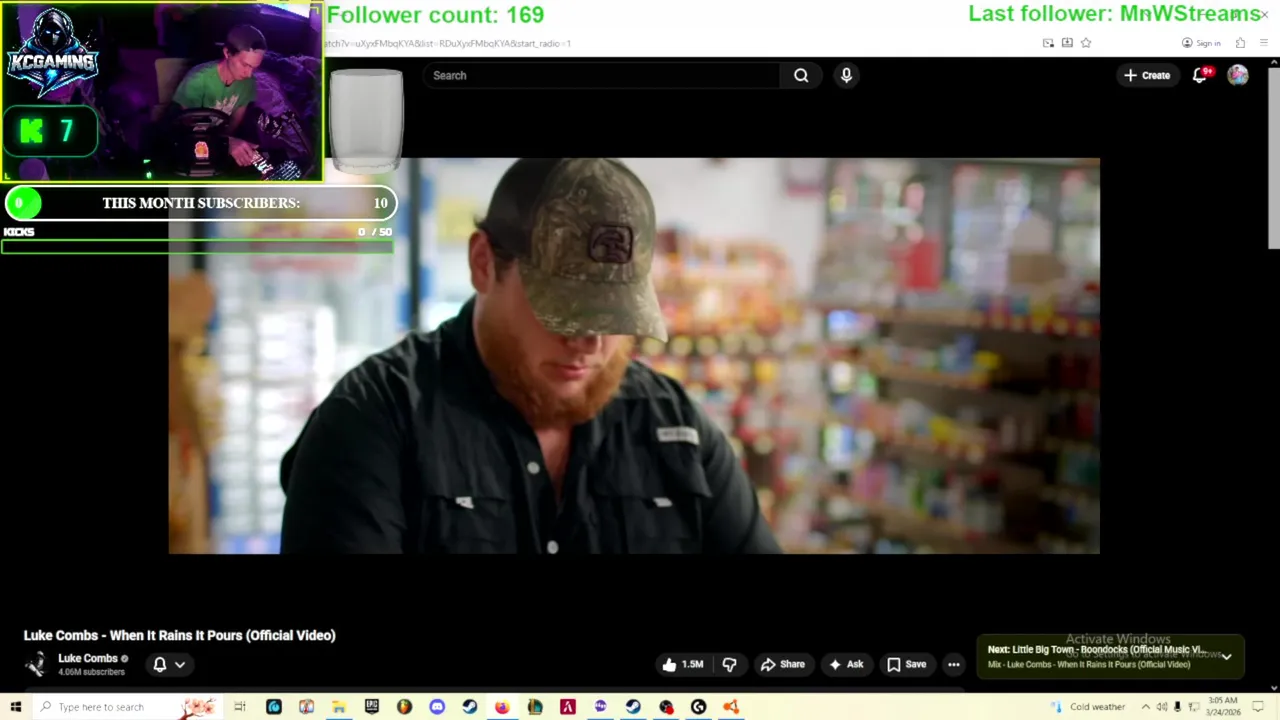The width and height of the screenshot is (1280, 720).
Task: Switch to Firefox on the taskbar
Action: coord(502,707)
